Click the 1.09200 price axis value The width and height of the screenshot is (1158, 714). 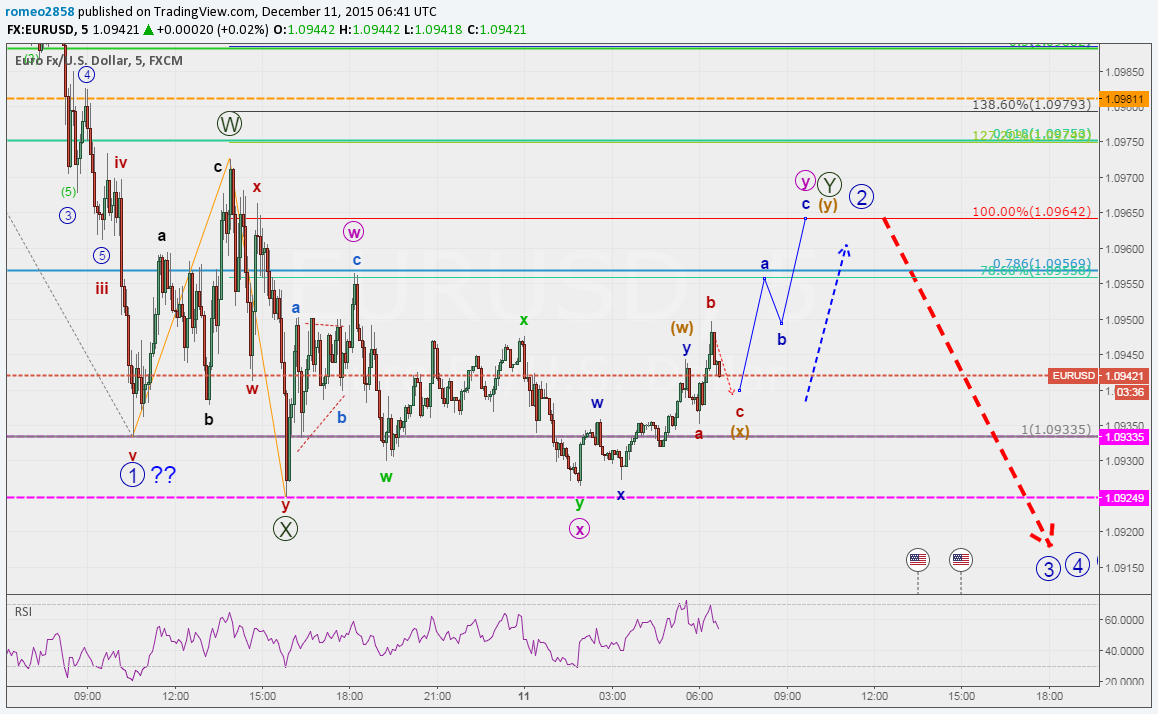coord(1124,532)
